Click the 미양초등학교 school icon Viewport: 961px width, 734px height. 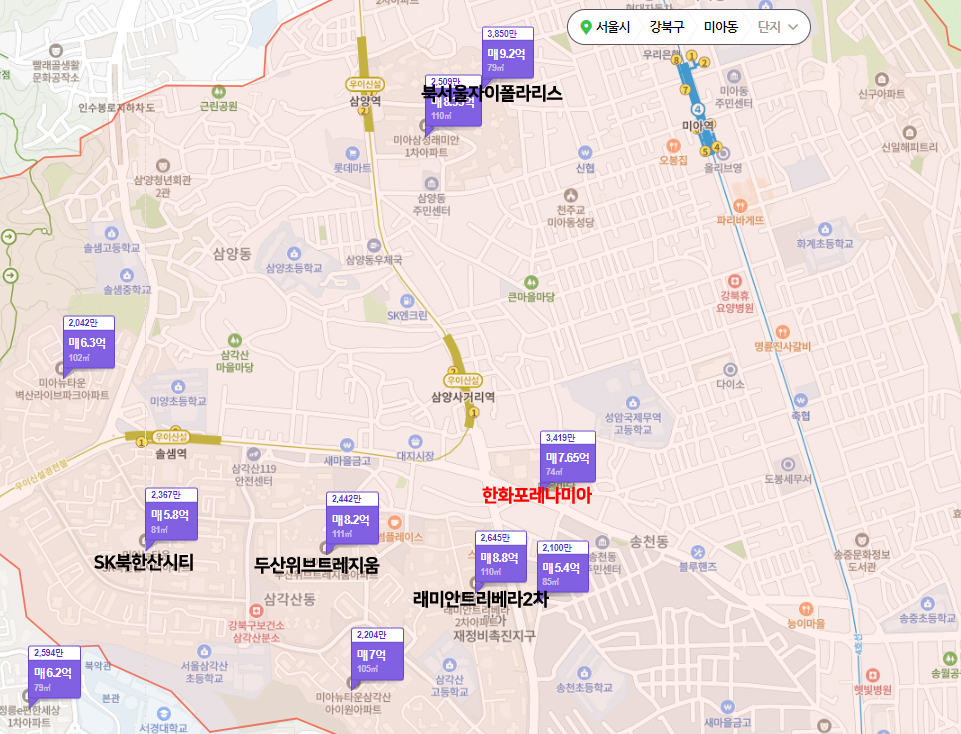click(x=178, y=387)
